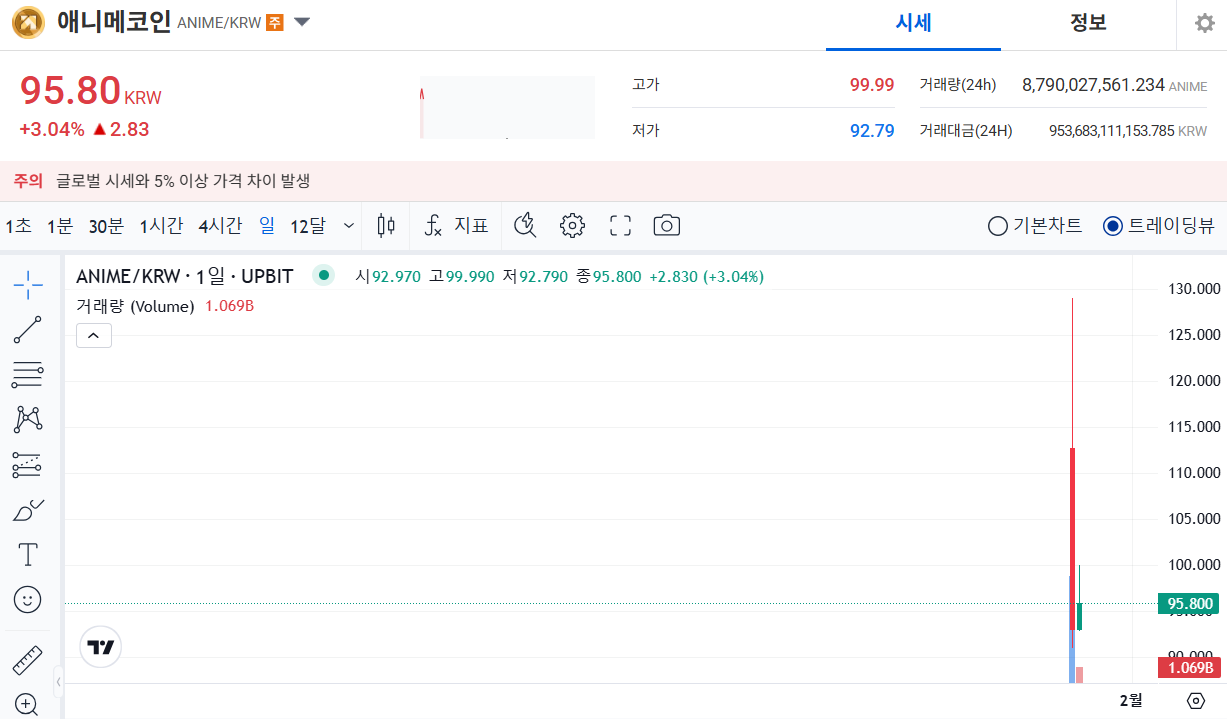The height and width of the screenshot is (719, 1227).
Task: Open page settings gear at top right
Action: pos(1205,23)
